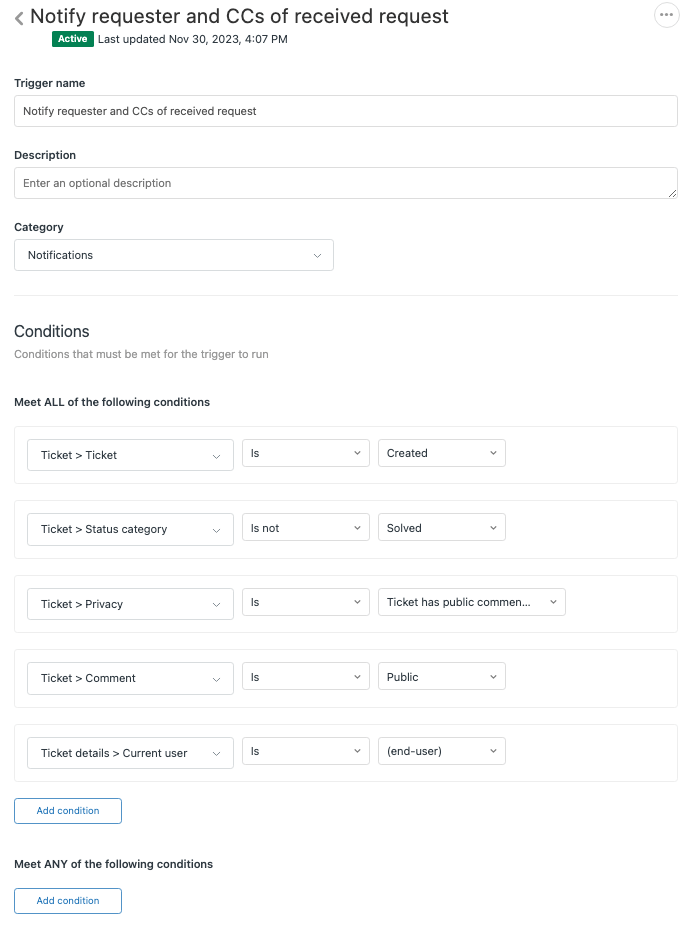
Task: Click the chevron on the (end-user) dropdown
Action: [492, 751]
